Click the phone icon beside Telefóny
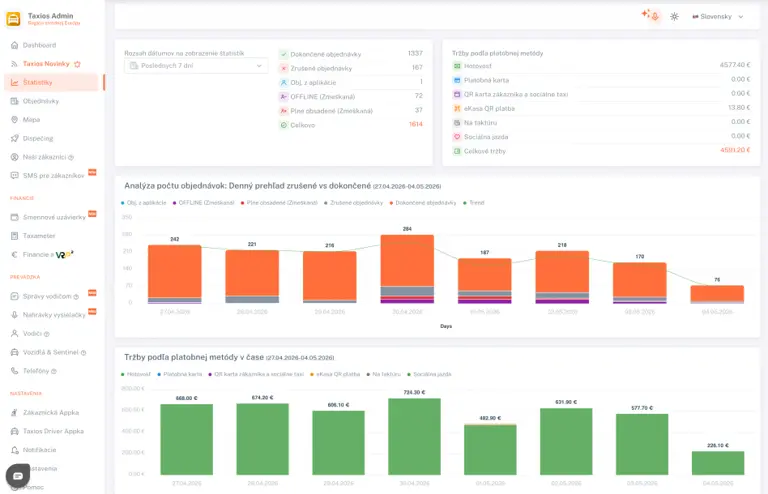Image resolution: width=768 pixels, height=494 pixels. tap(14, 371)
